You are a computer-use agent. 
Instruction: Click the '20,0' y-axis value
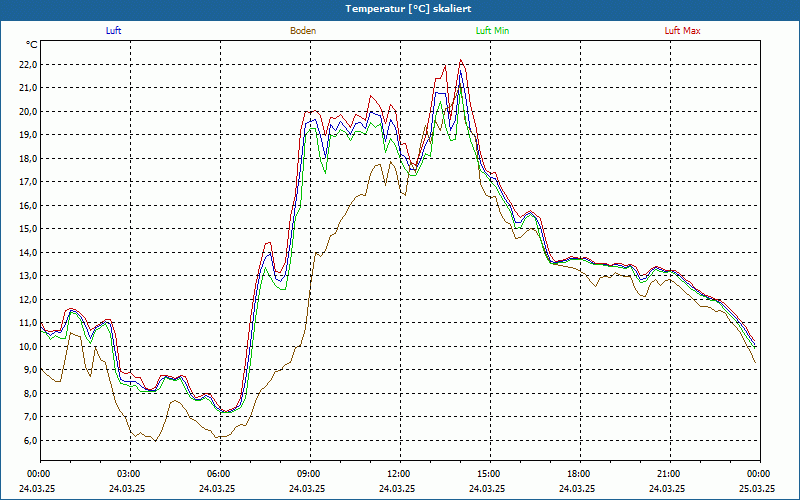click(x=28, y=112)
